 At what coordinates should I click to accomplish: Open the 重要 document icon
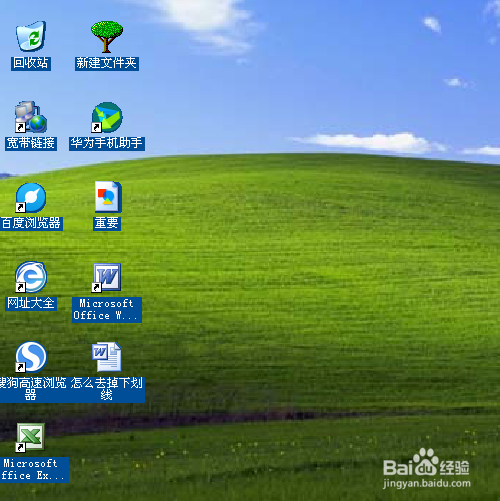[108, 197]
